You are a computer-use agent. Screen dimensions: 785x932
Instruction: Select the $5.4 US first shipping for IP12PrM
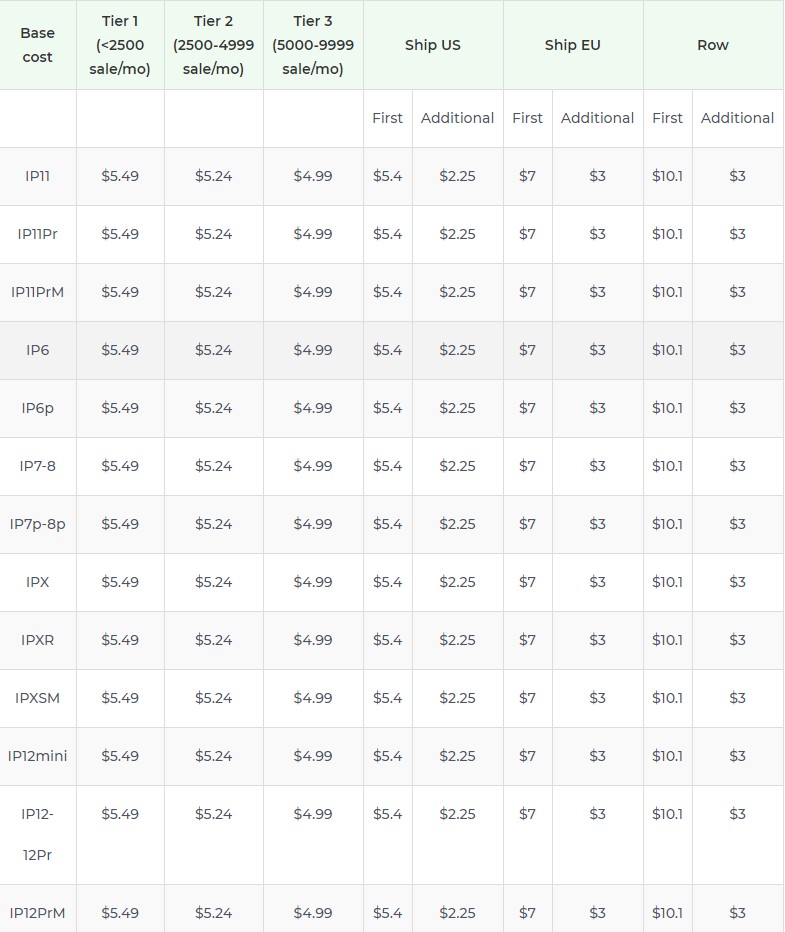pyautogui.click(x=387, y=913)
